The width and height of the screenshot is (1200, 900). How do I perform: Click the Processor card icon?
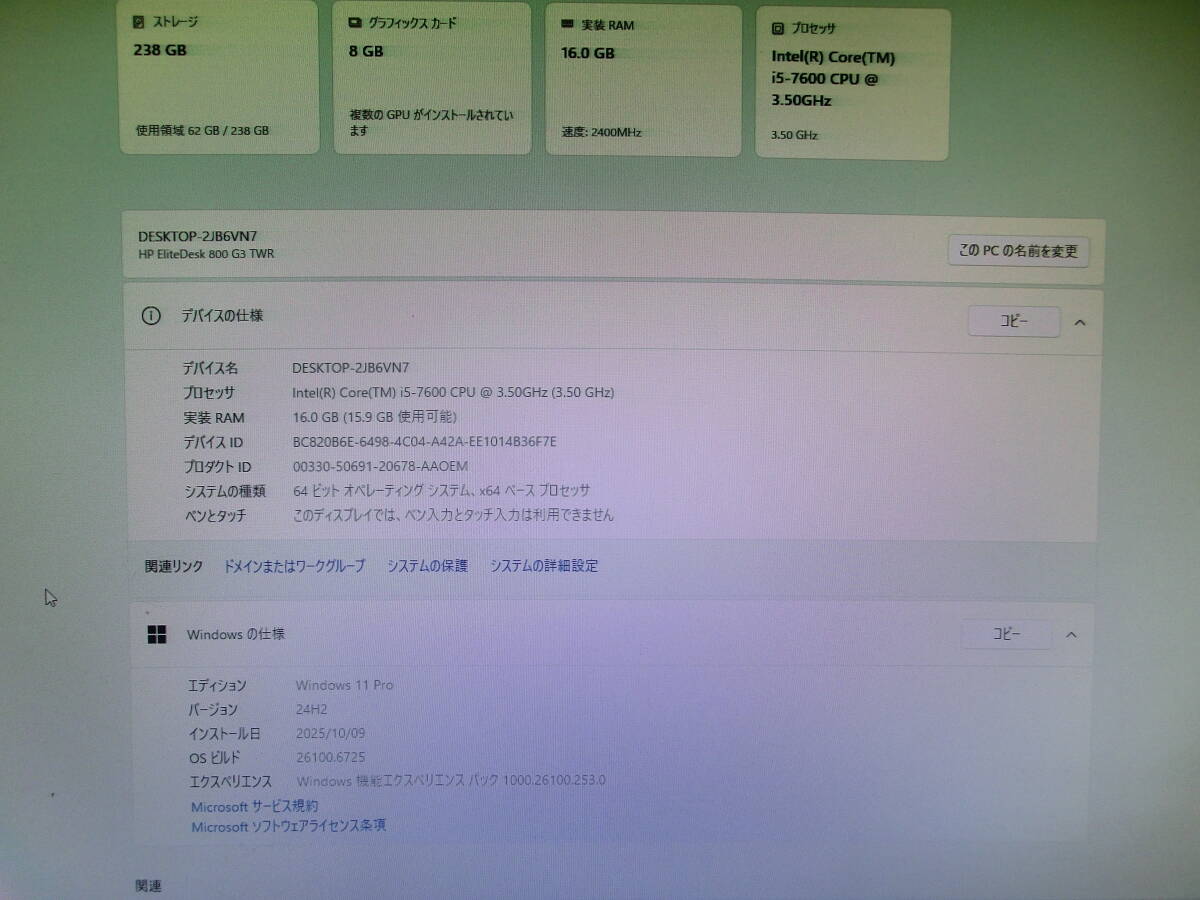point(777,29)
